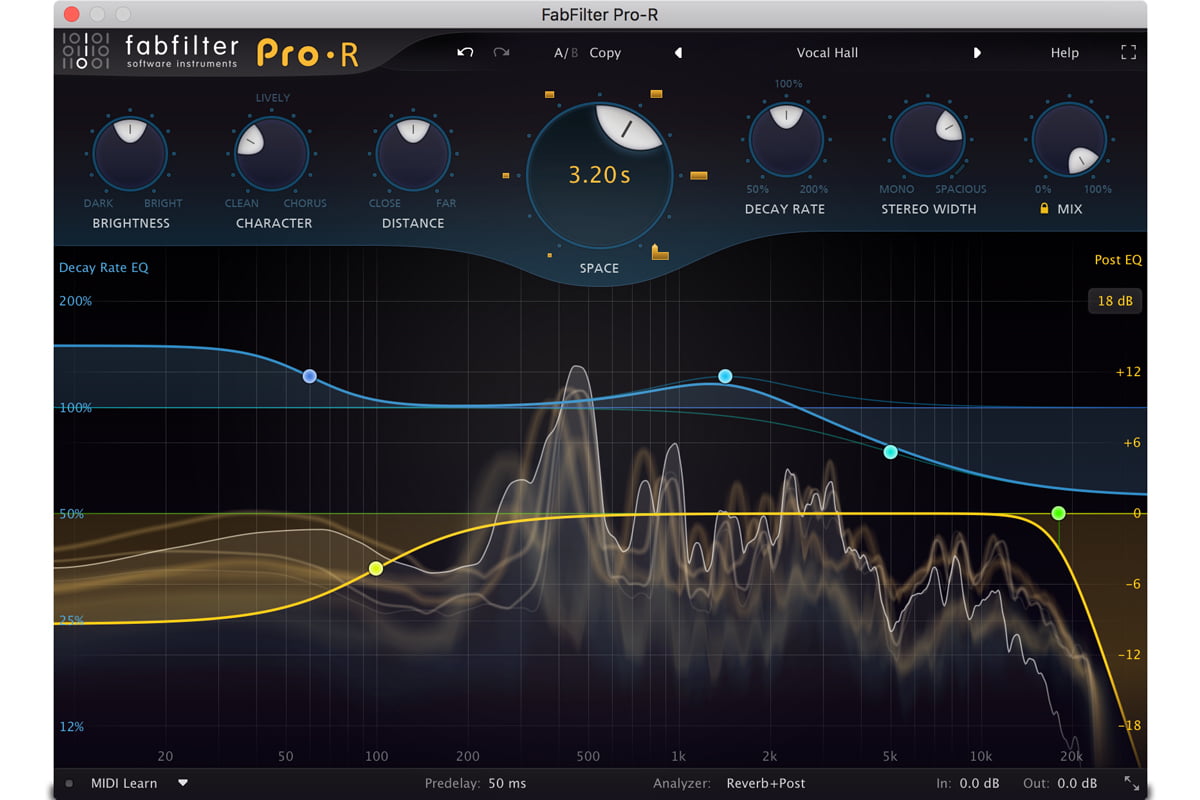The height and width of the screenshot is (800, 1200).
Task: Click the Decay Rate knob
Action: (x=787, y=139)
